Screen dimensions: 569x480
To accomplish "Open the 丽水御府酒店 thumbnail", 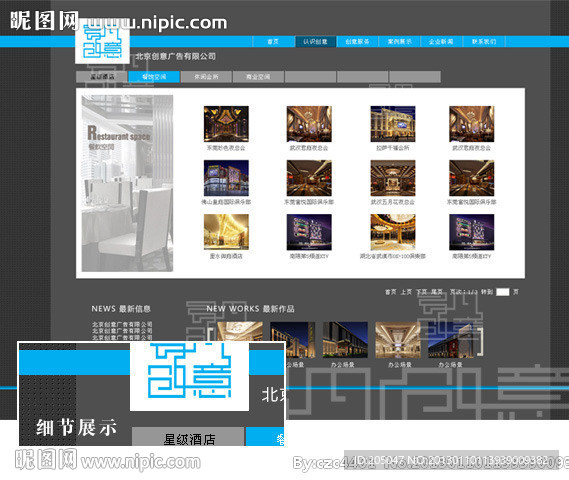I will [226, 232].
